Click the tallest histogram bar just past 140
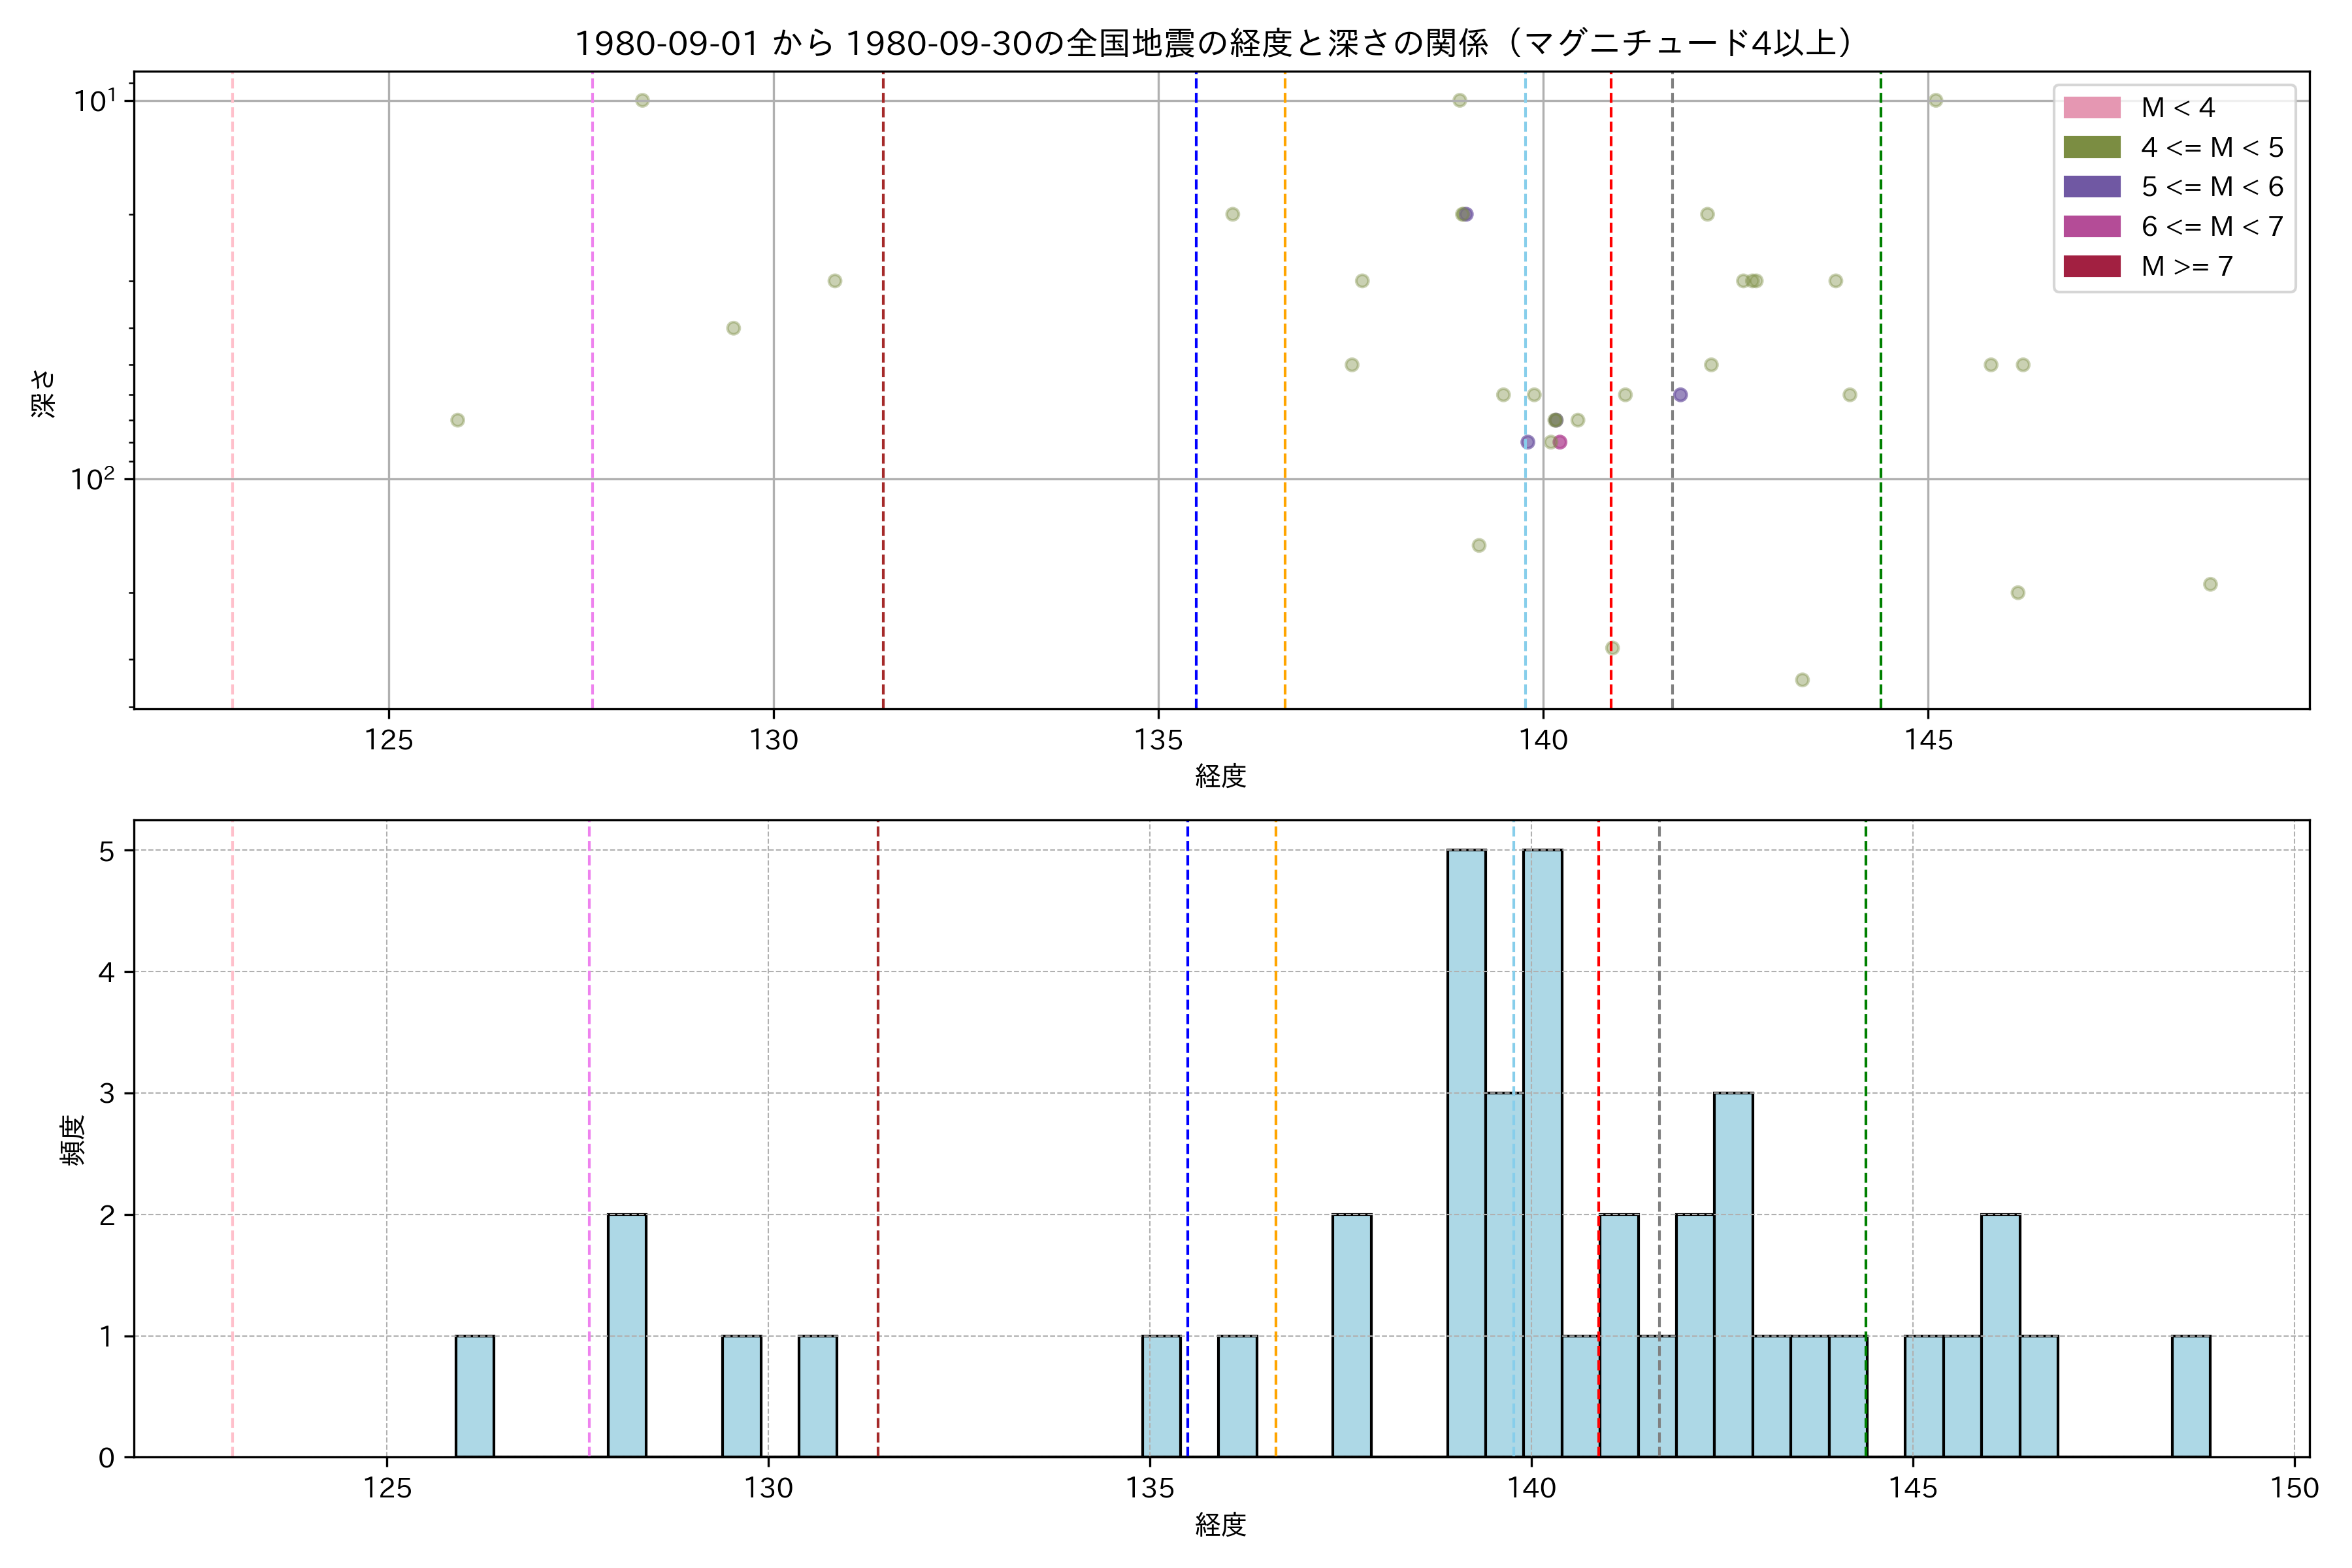Screen dimensions: 2352x1568 pos(1543,1150)
